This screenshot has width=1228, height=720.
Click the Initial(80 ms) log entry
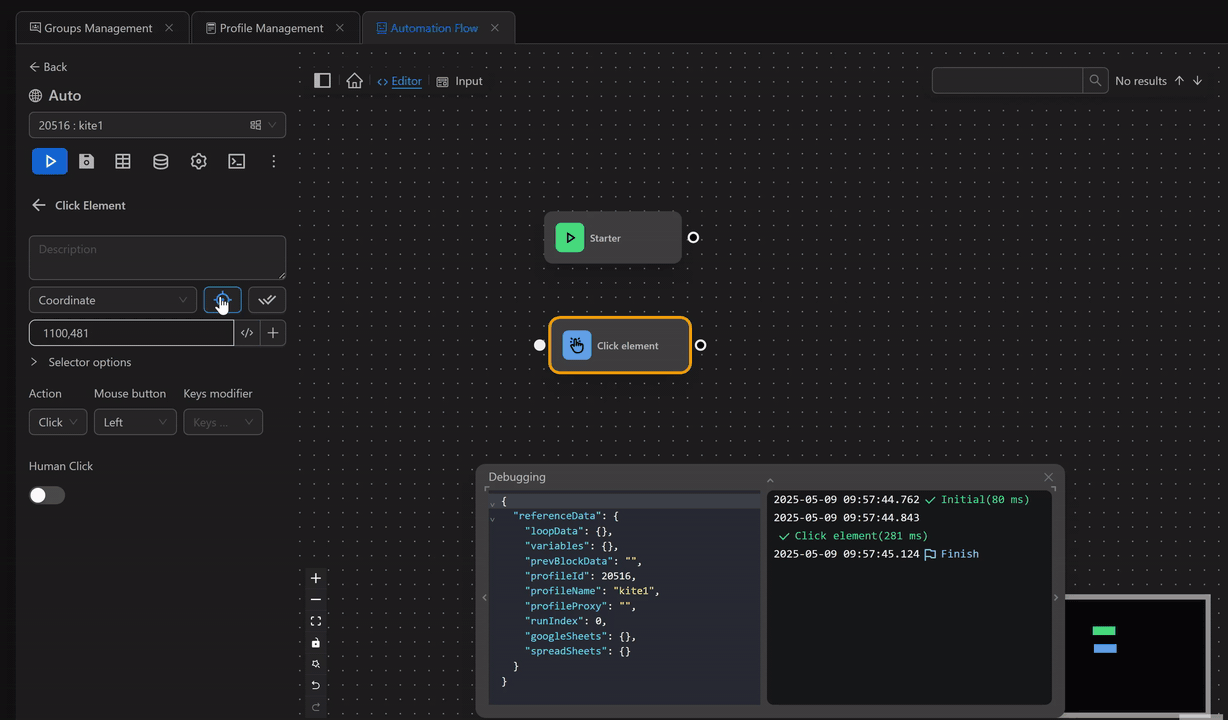977,499
